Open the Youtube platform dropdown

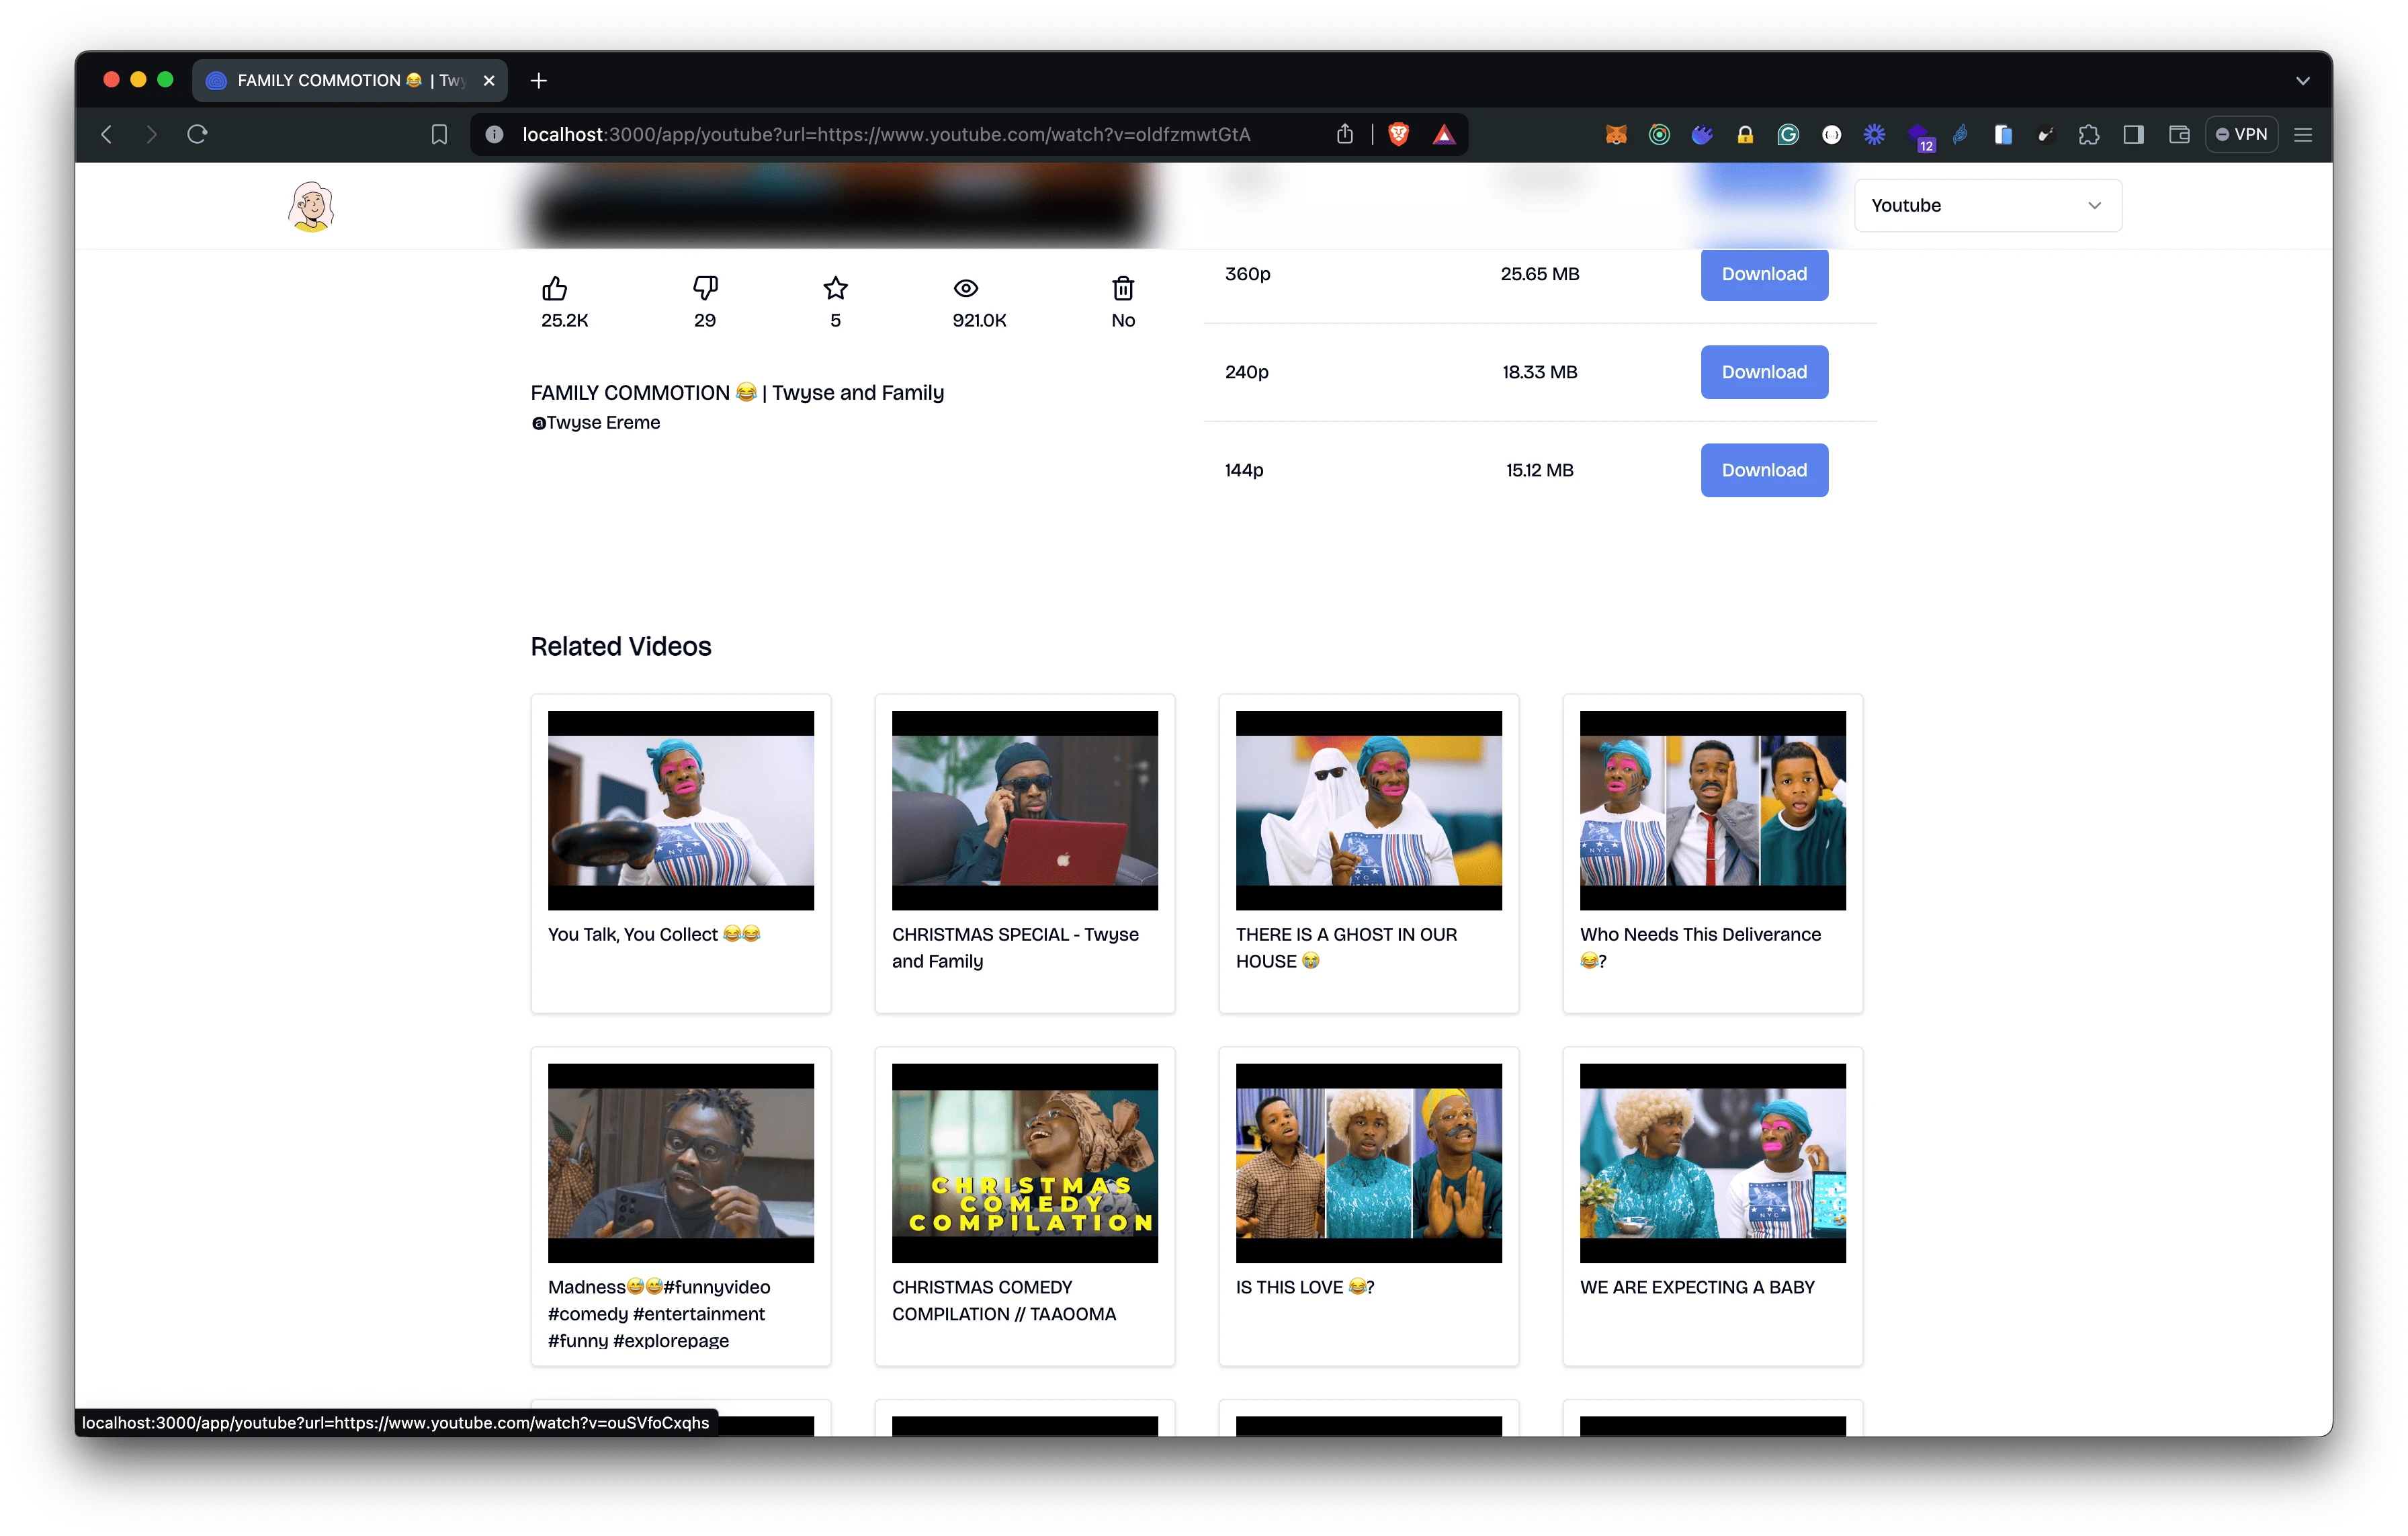coord(1987,205)
